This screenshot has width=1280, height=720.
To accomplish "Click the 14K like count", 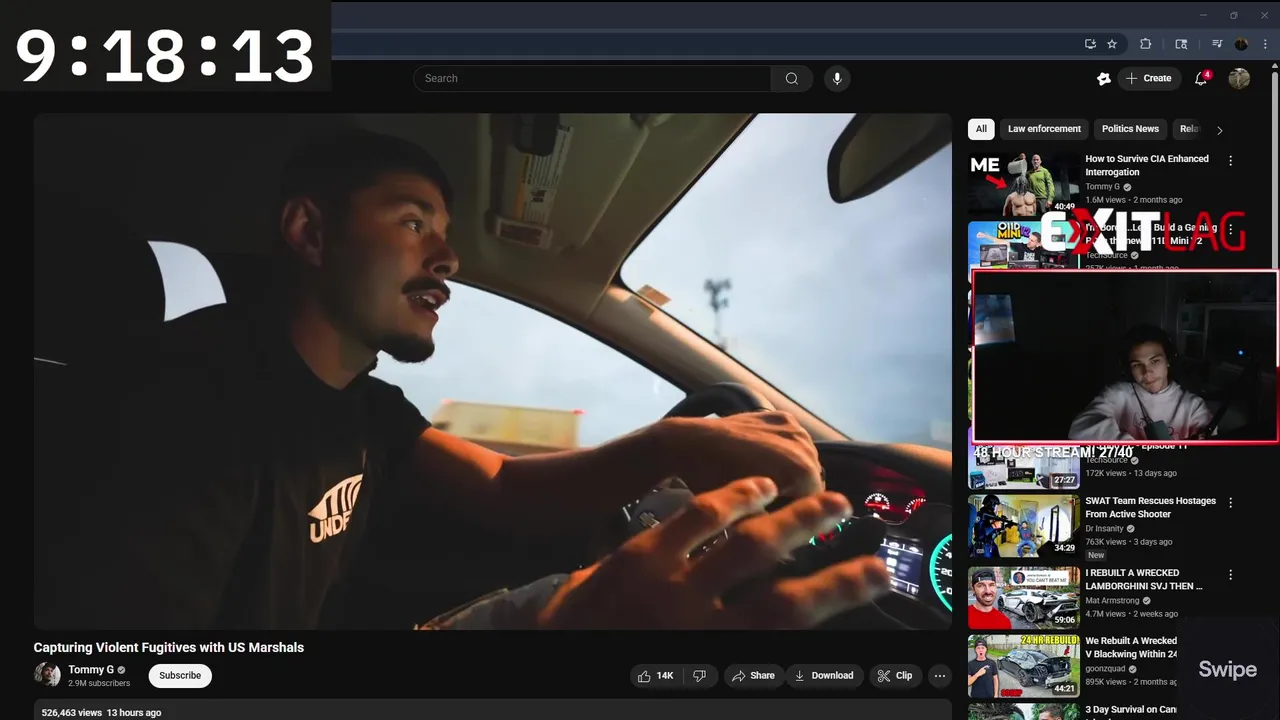I will click(665, 676).
